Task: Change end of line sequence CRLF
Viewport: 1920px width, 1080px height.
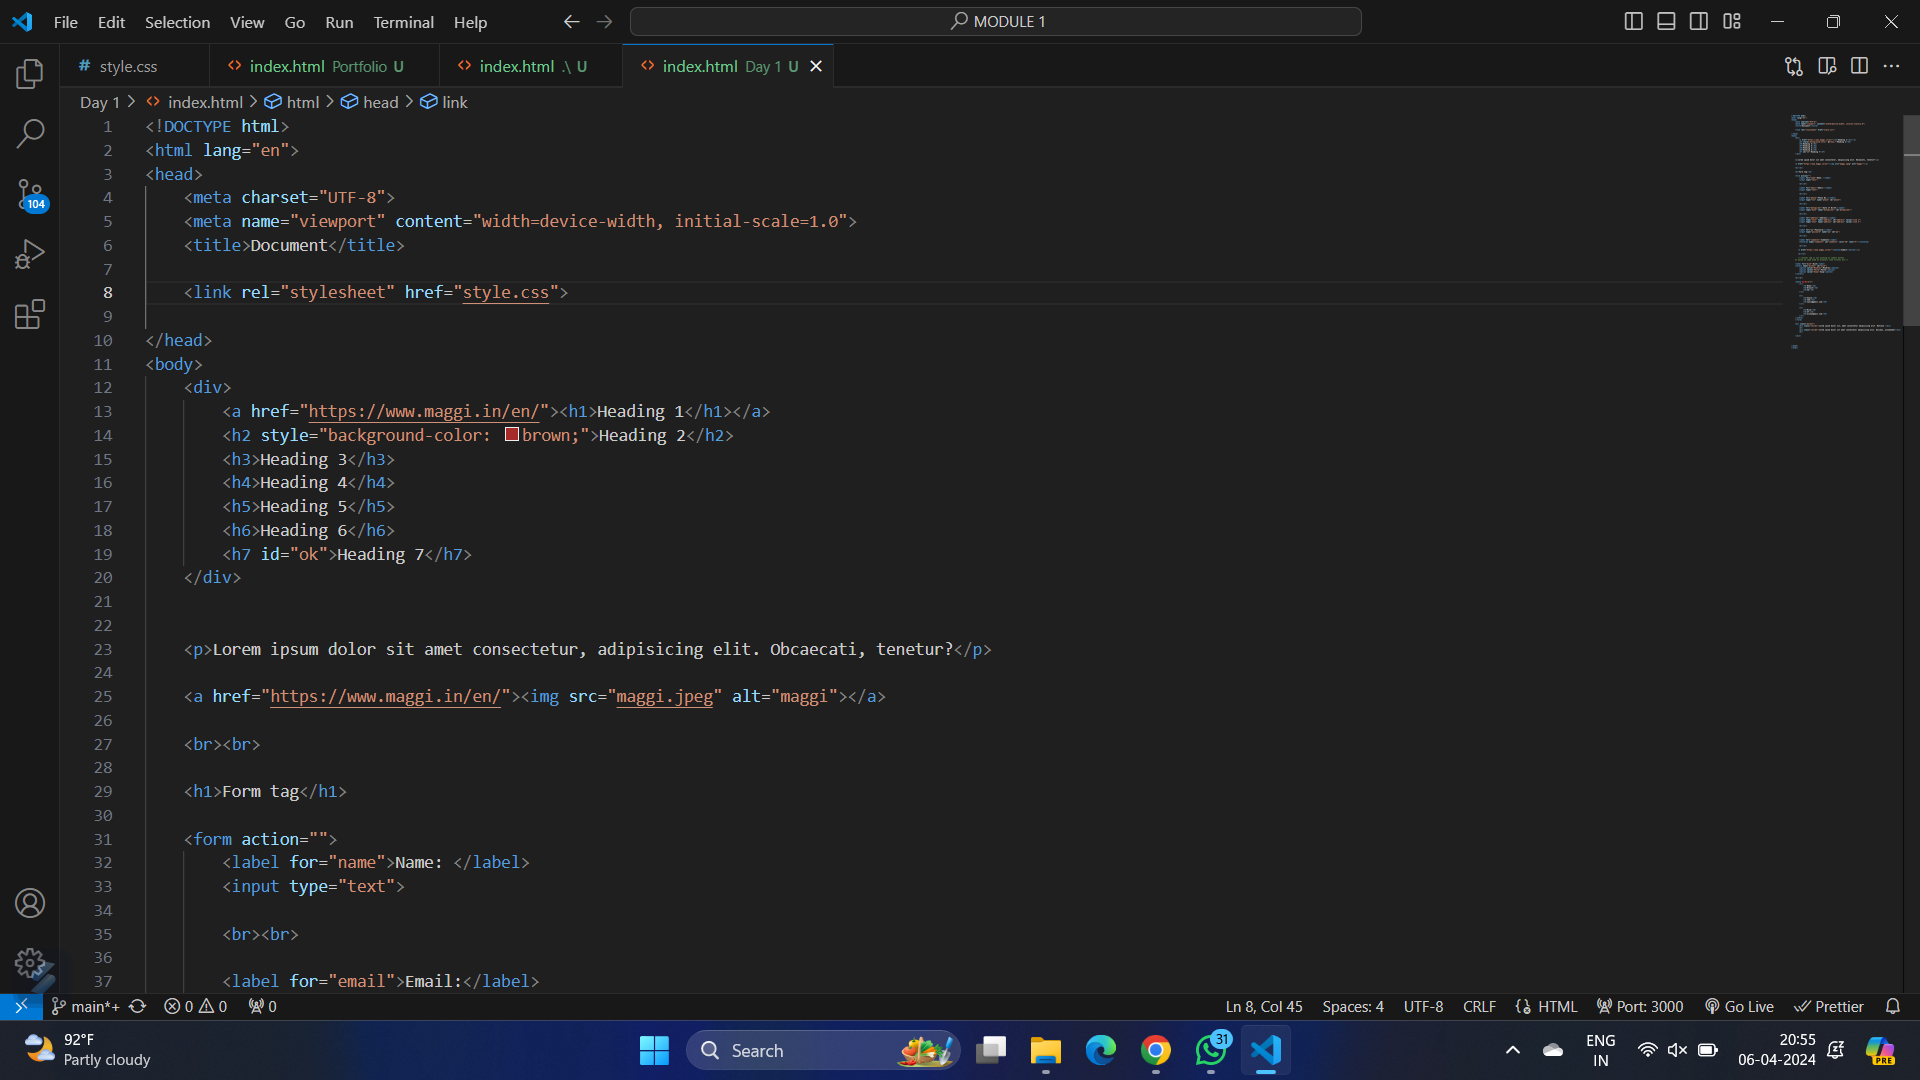Action: [1479, 1006]
